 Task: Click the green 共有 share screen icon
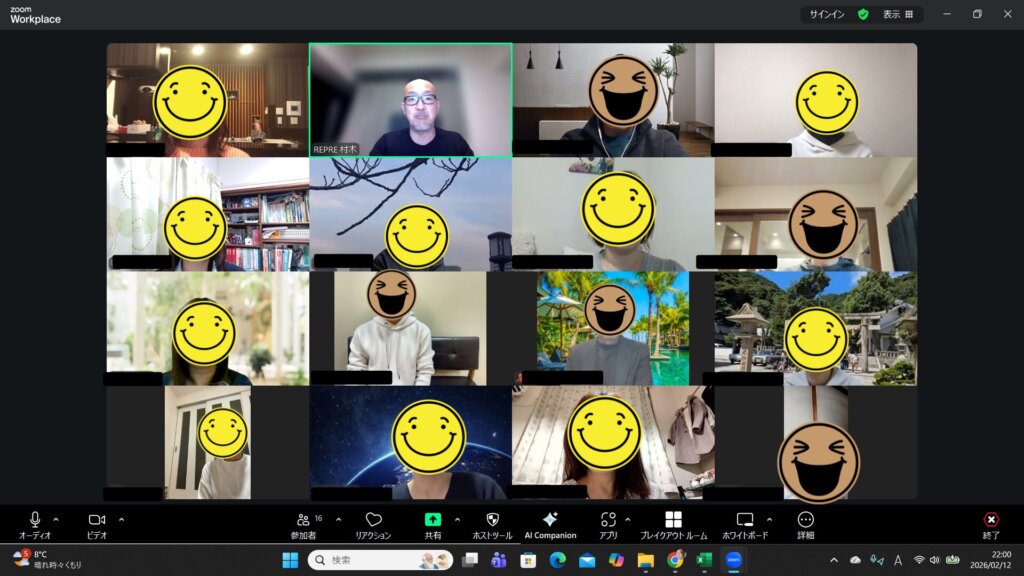point(432,520)
